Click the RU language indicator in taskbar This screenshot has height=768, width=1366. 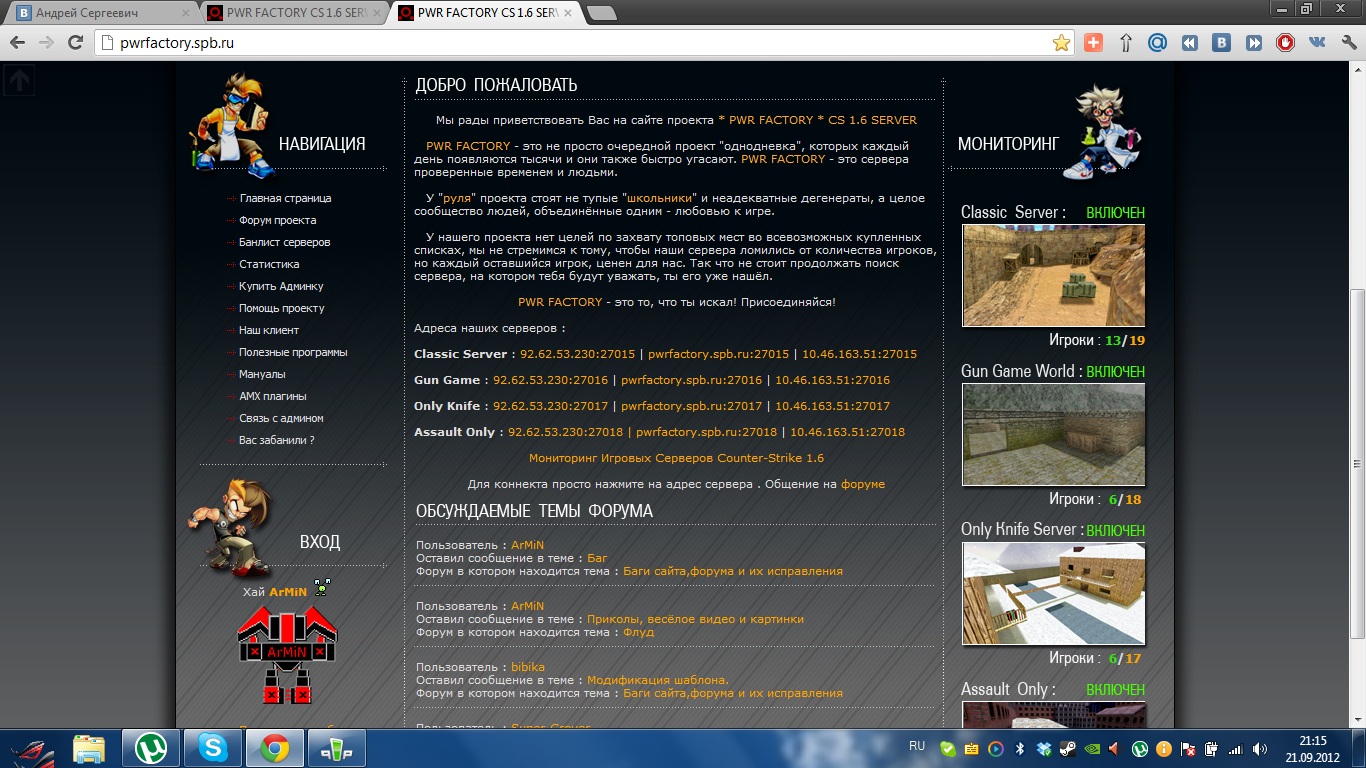(916, 746)
